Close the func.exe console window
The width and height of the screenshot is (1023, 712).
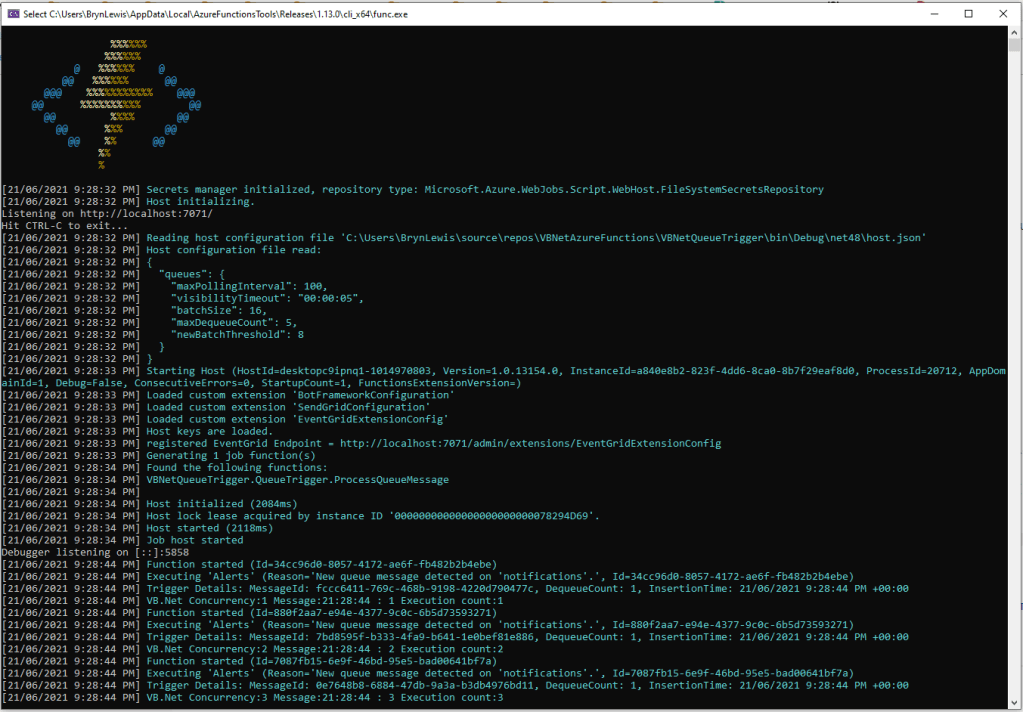click(x=1003, y=14)
